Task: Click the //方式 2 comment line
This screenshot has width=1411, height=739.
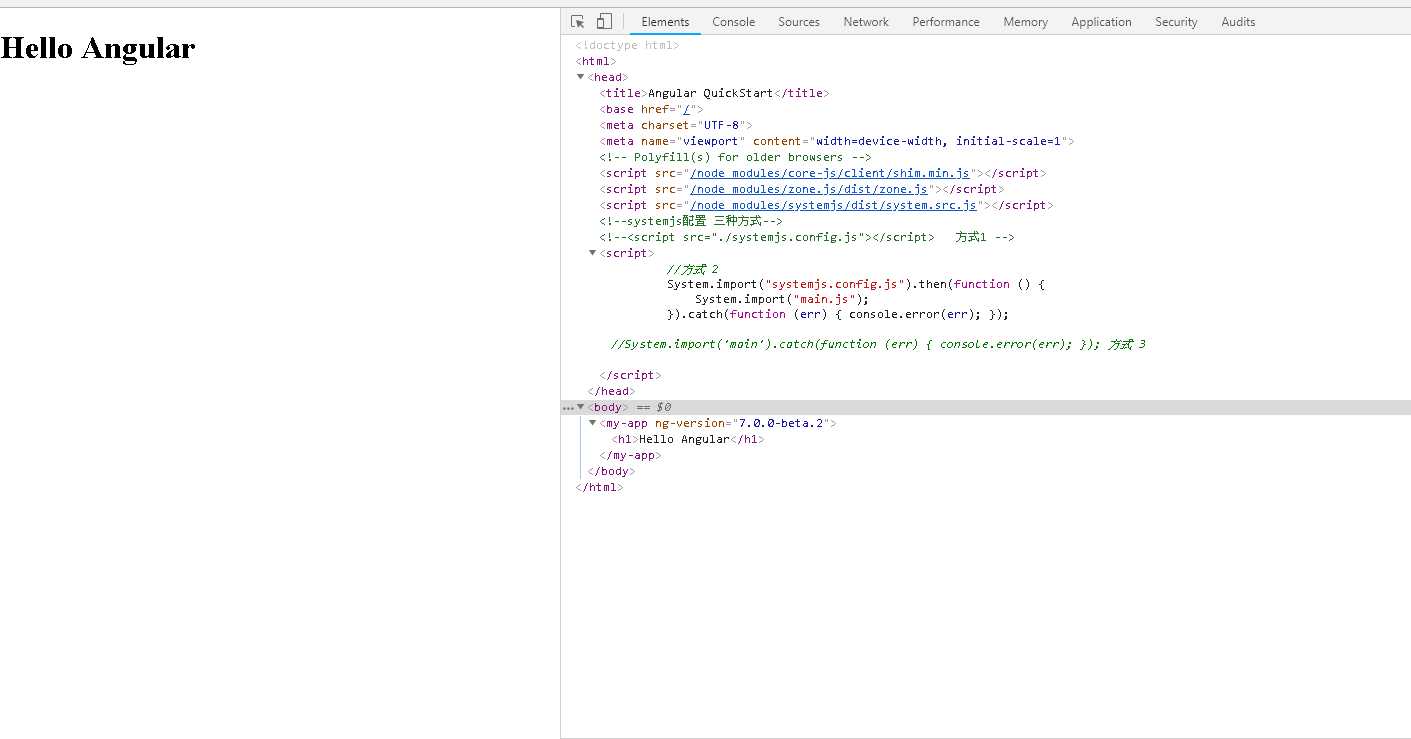Action: coord(693,269)
